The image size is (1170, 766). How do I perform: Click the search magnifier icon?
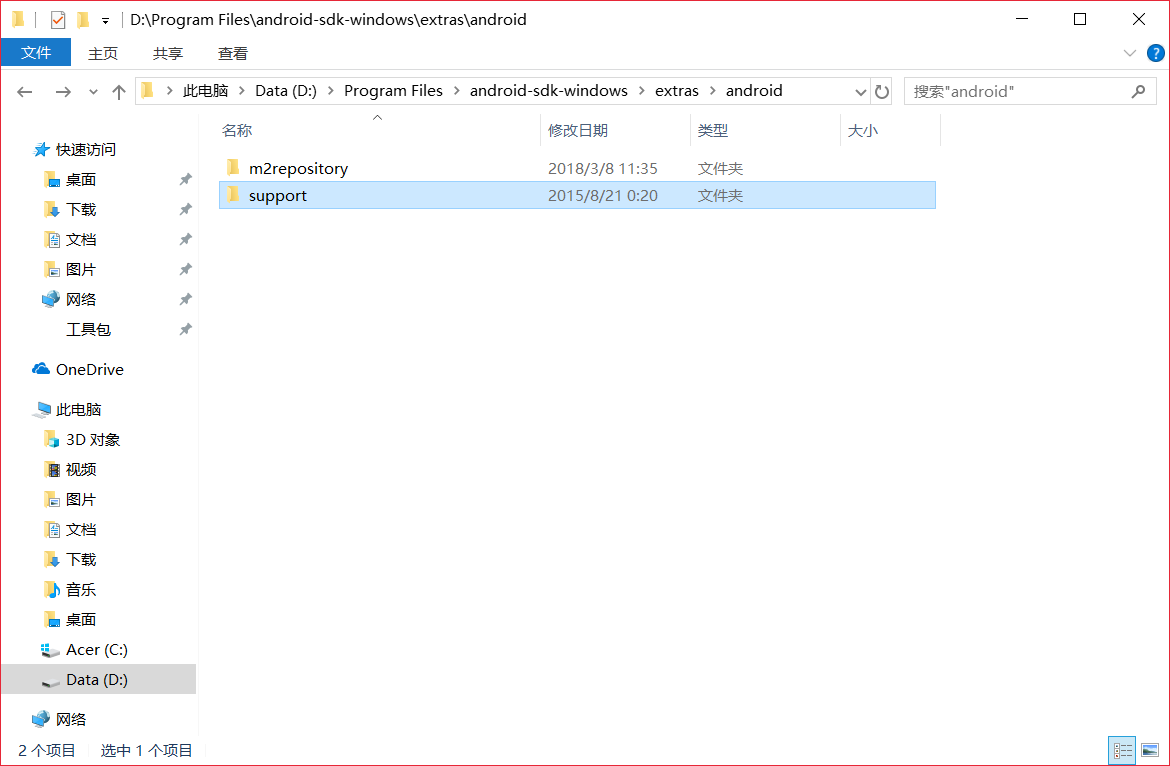tap(1138, 91)
